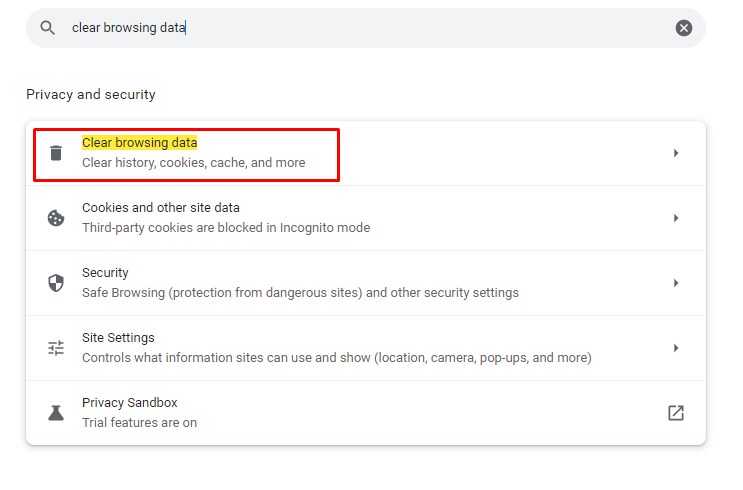Screen dimensions: 743x490
Task: Expand Cookies and other site data arrow
Action: 676,218
